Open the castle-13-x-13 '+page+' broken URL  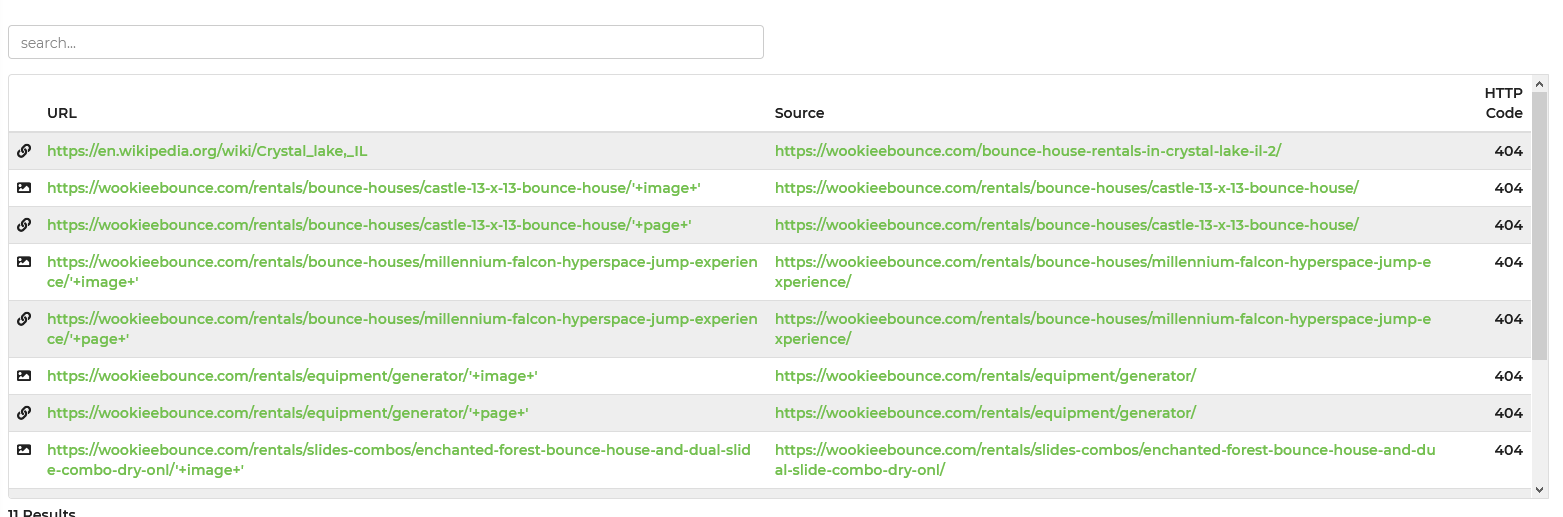coord(369,225)
